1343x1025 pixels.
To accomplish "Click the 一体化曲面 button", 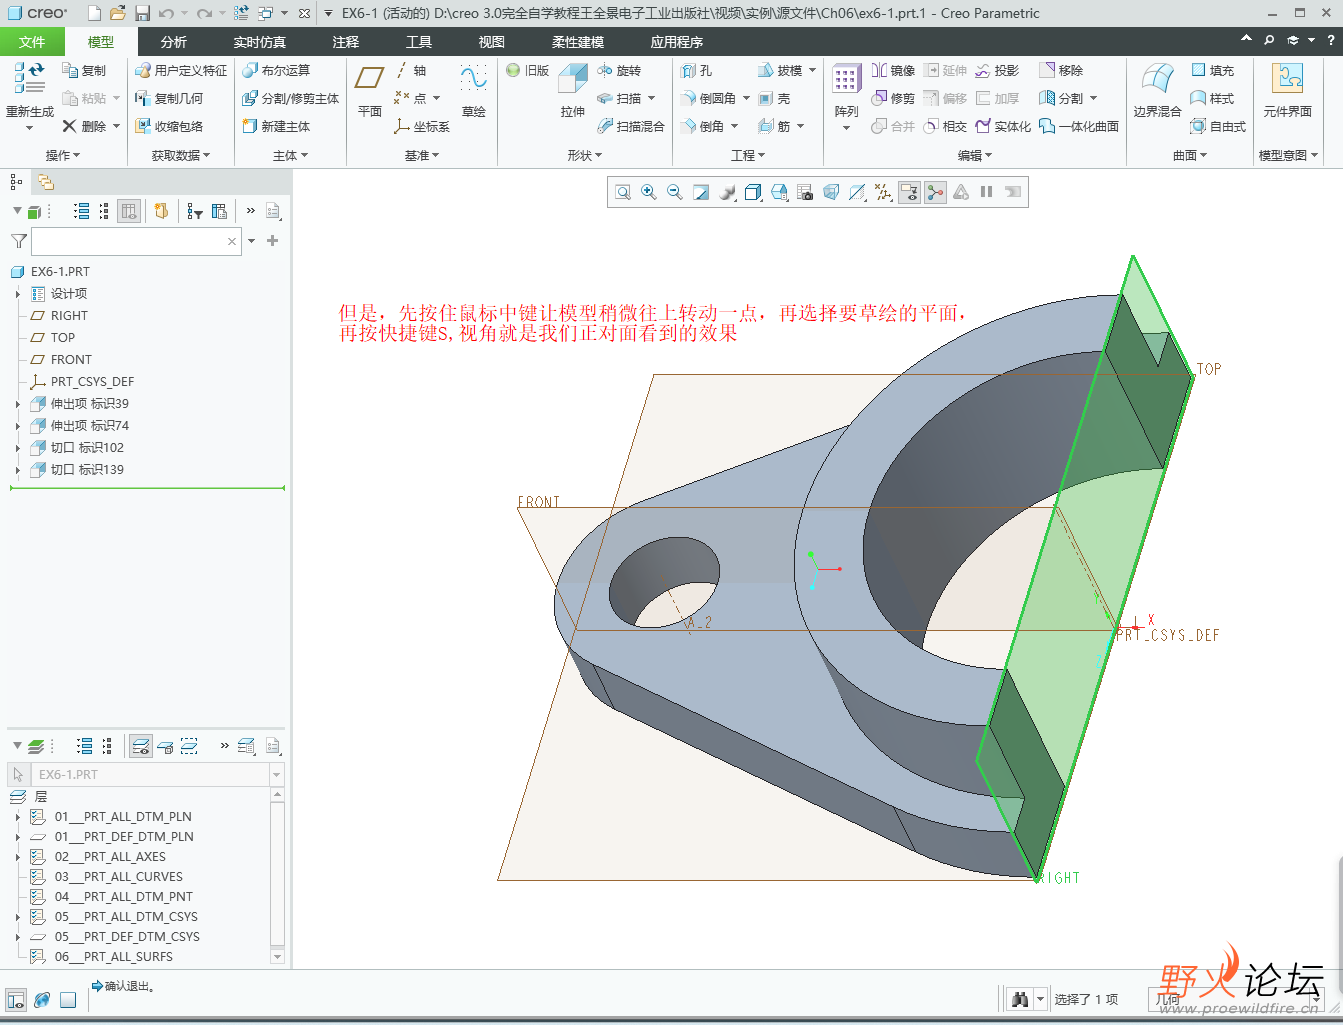I will click(1079, 126).
